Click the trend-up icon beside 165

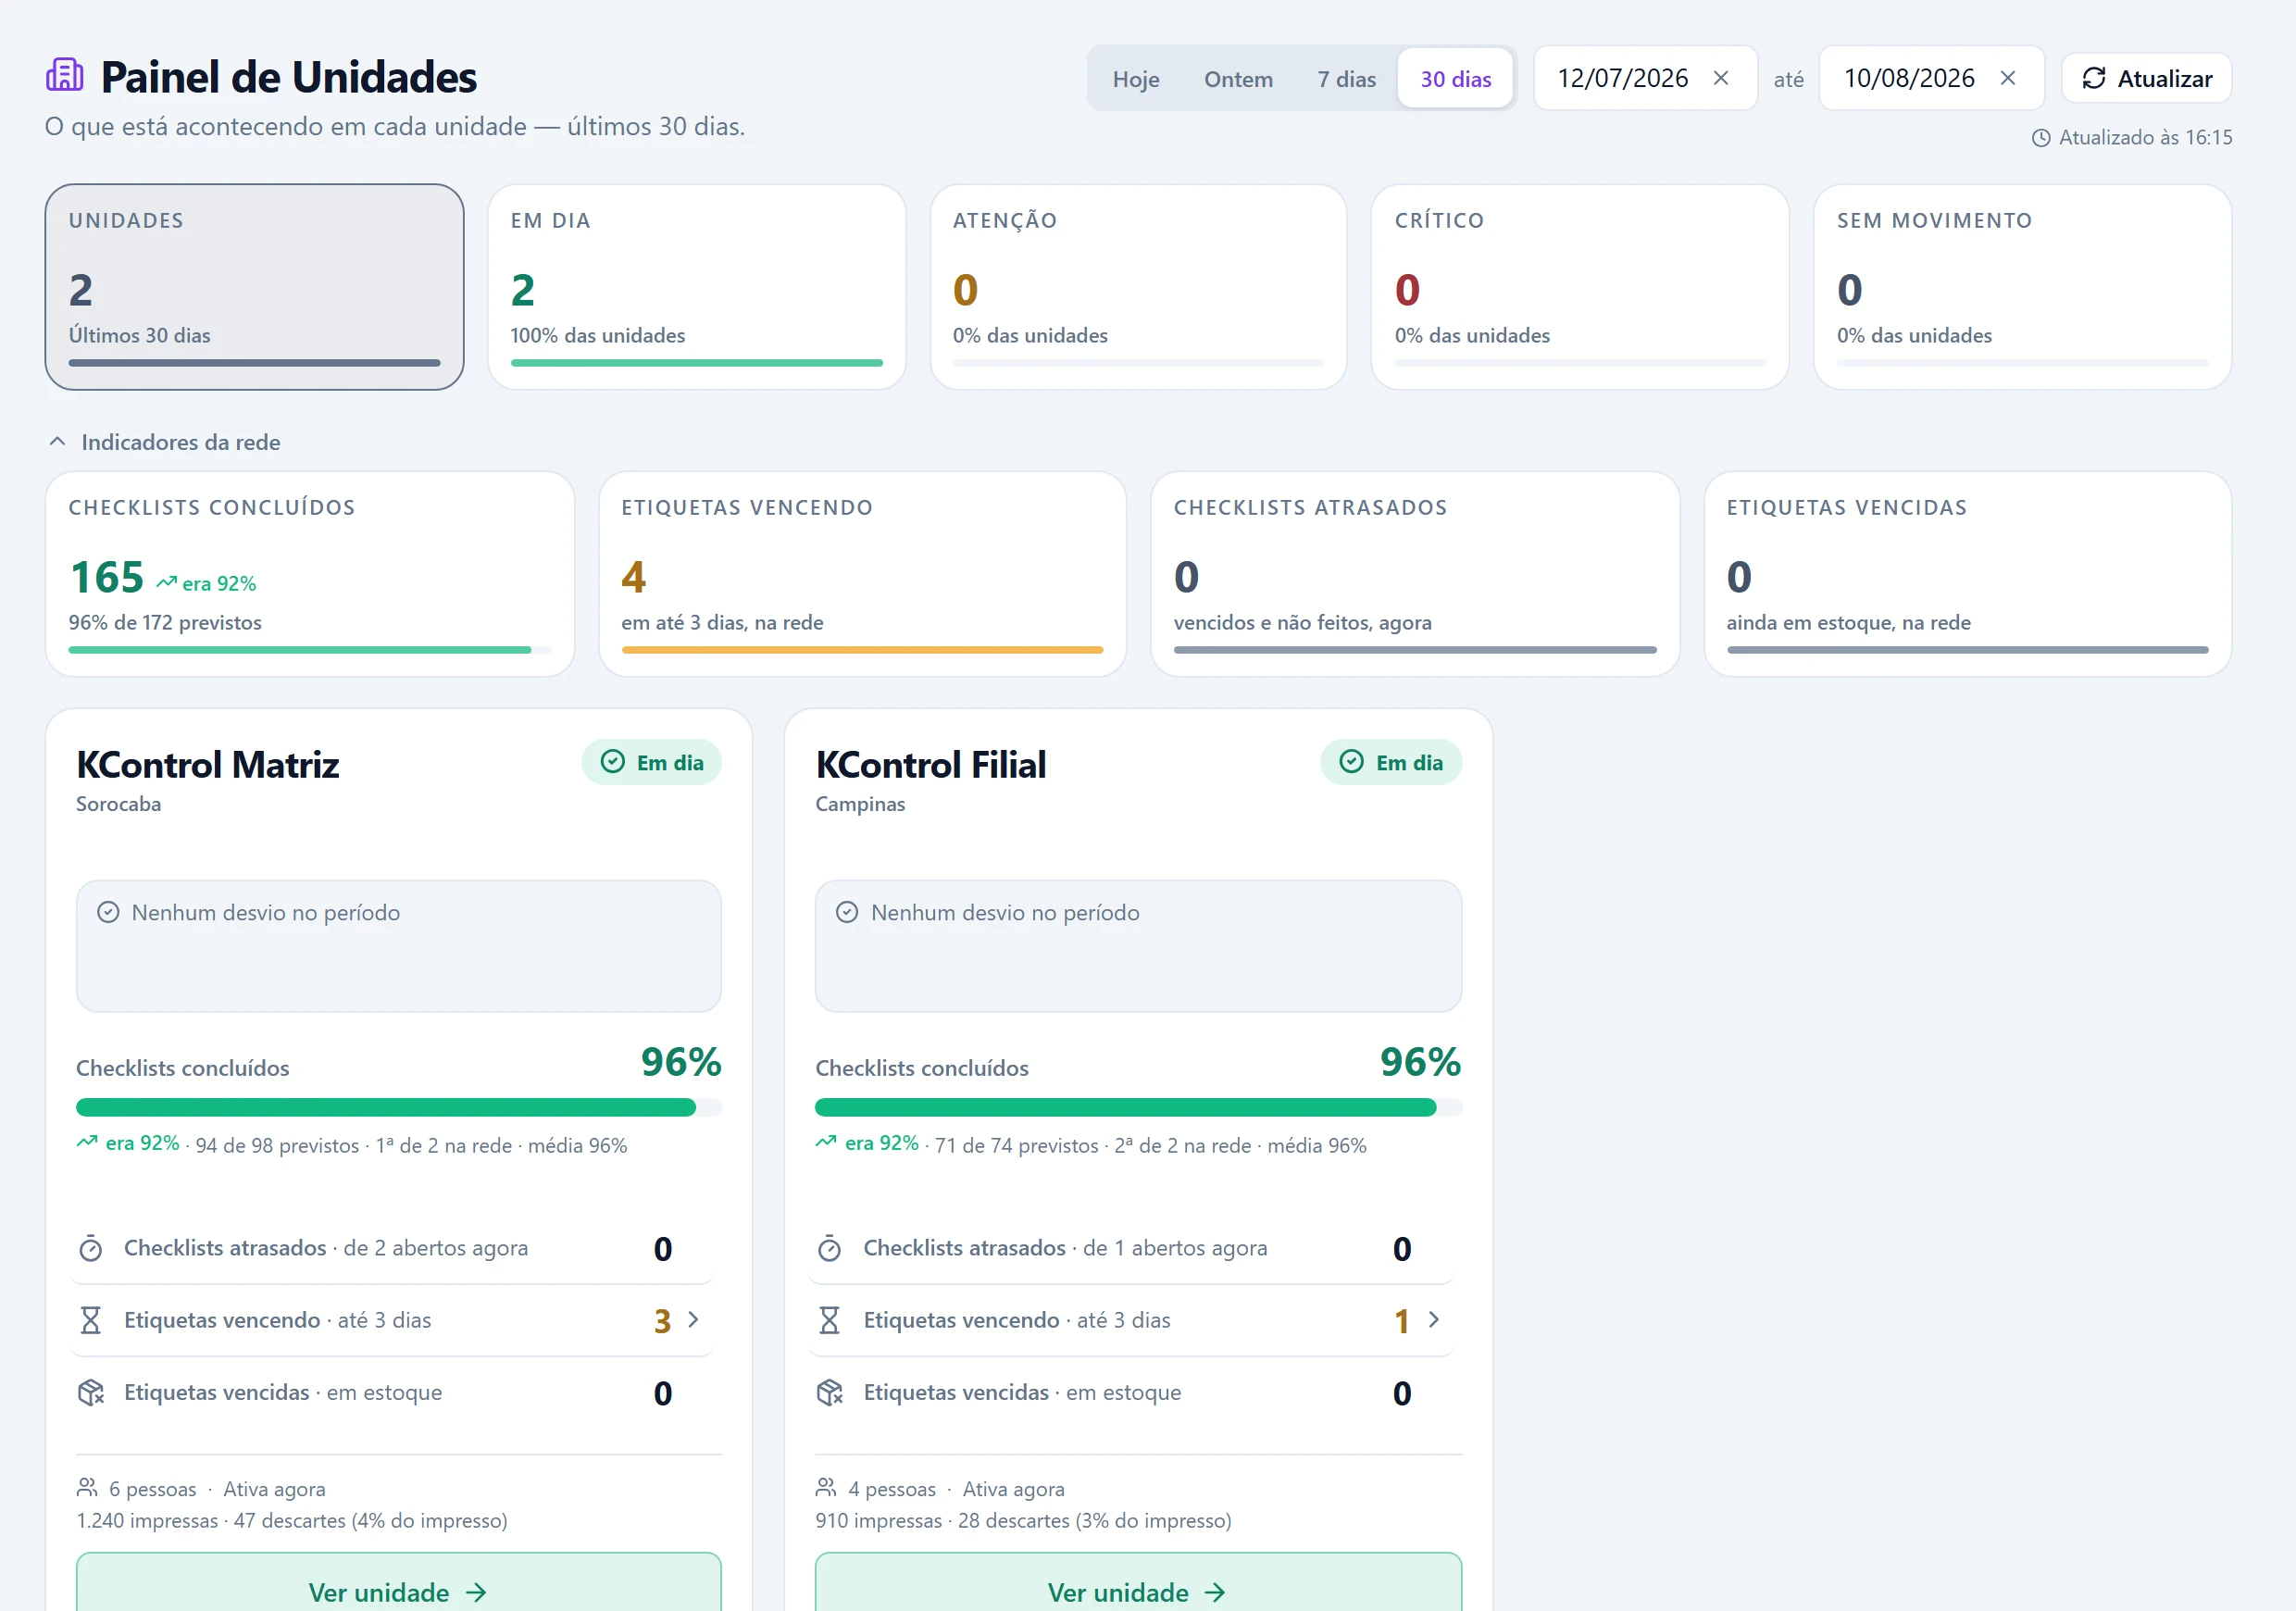(x=167, y=582)
